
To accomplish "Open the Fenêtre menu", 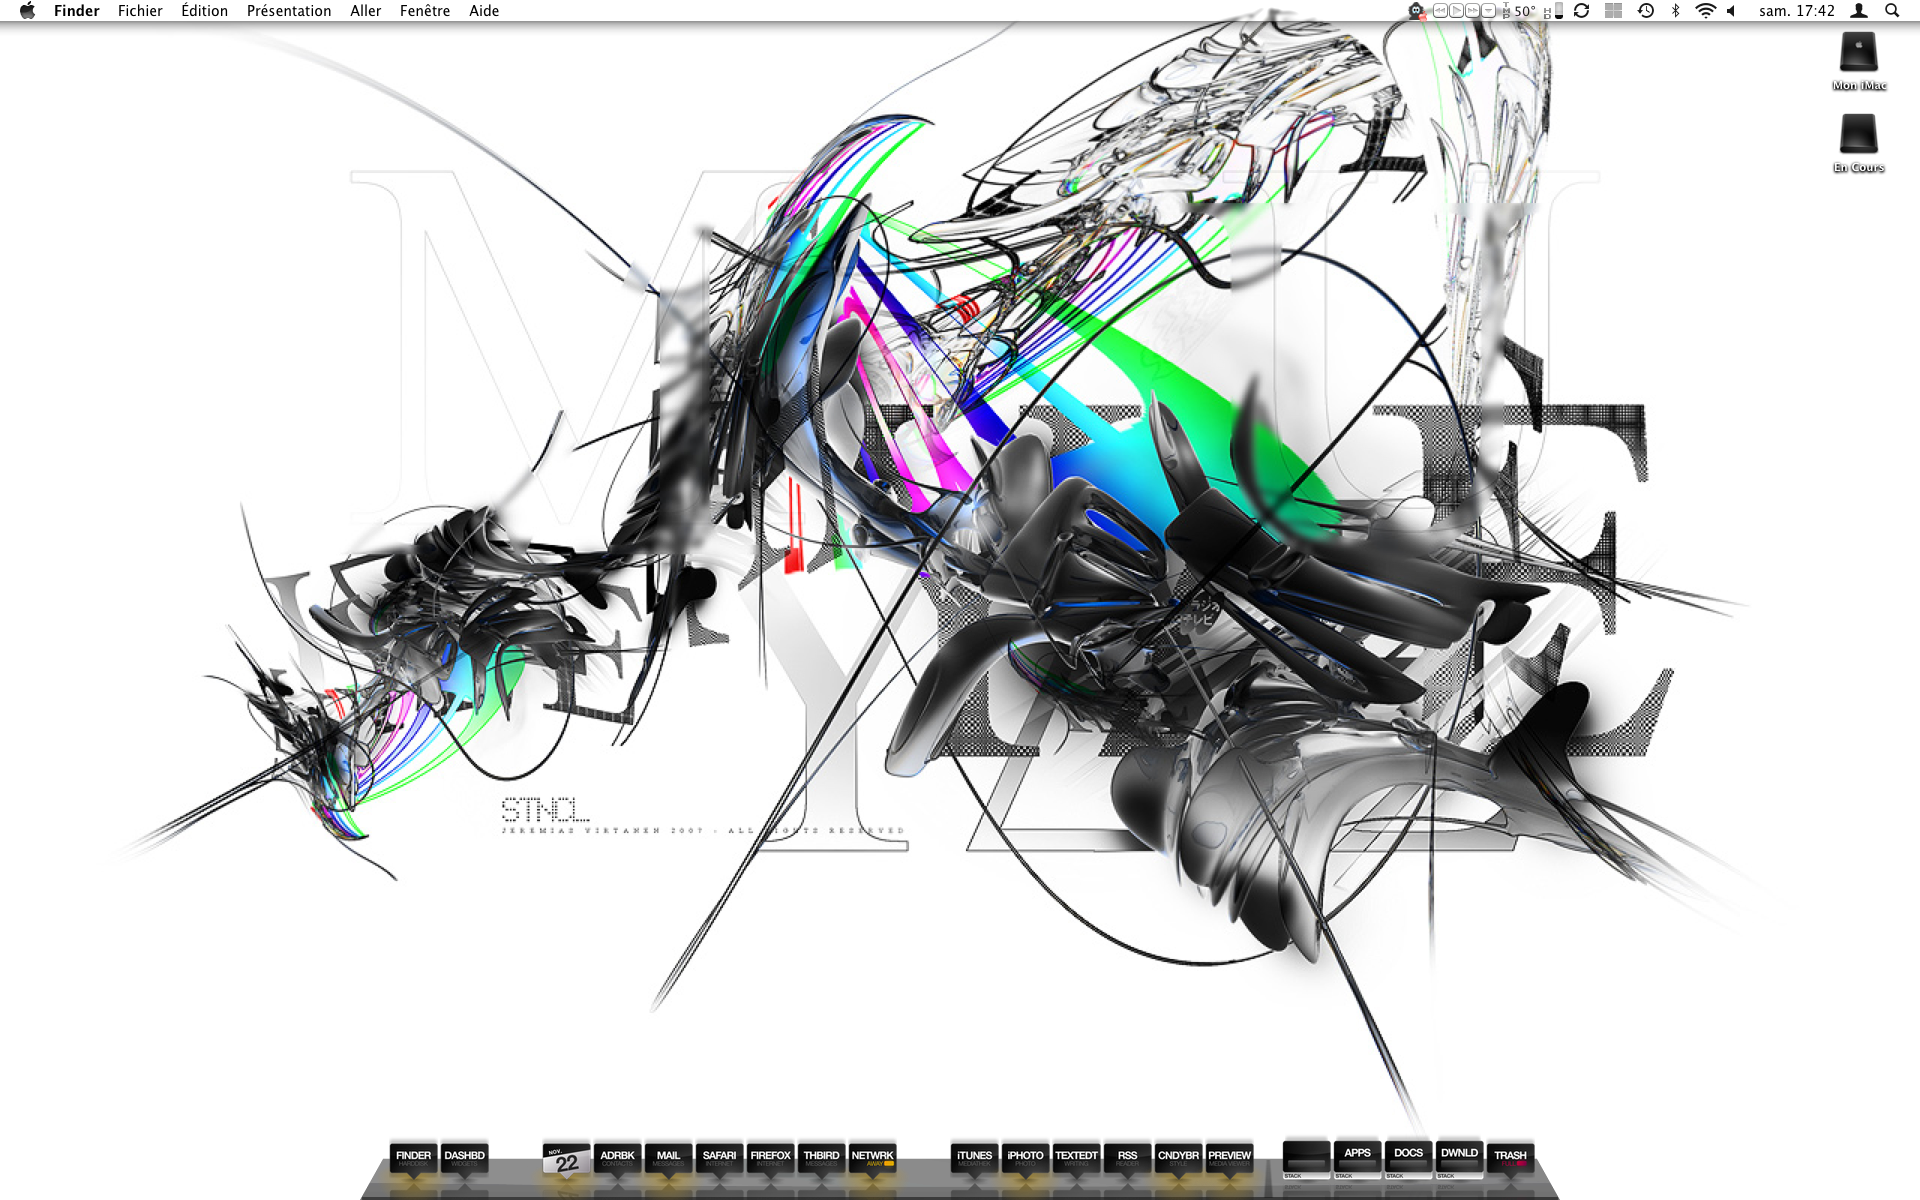I will pyautogui.click(x=424, y=11).
